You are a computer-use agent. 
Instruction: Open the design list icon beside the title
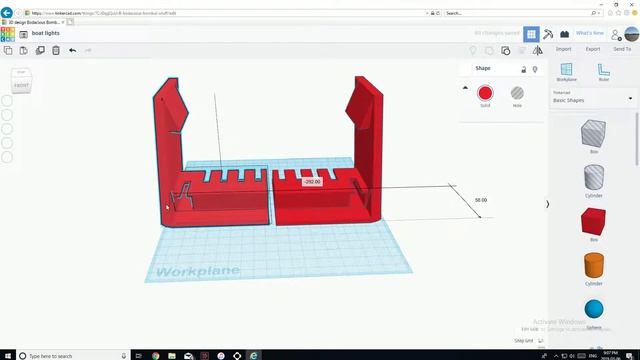(x=24, y=34)
